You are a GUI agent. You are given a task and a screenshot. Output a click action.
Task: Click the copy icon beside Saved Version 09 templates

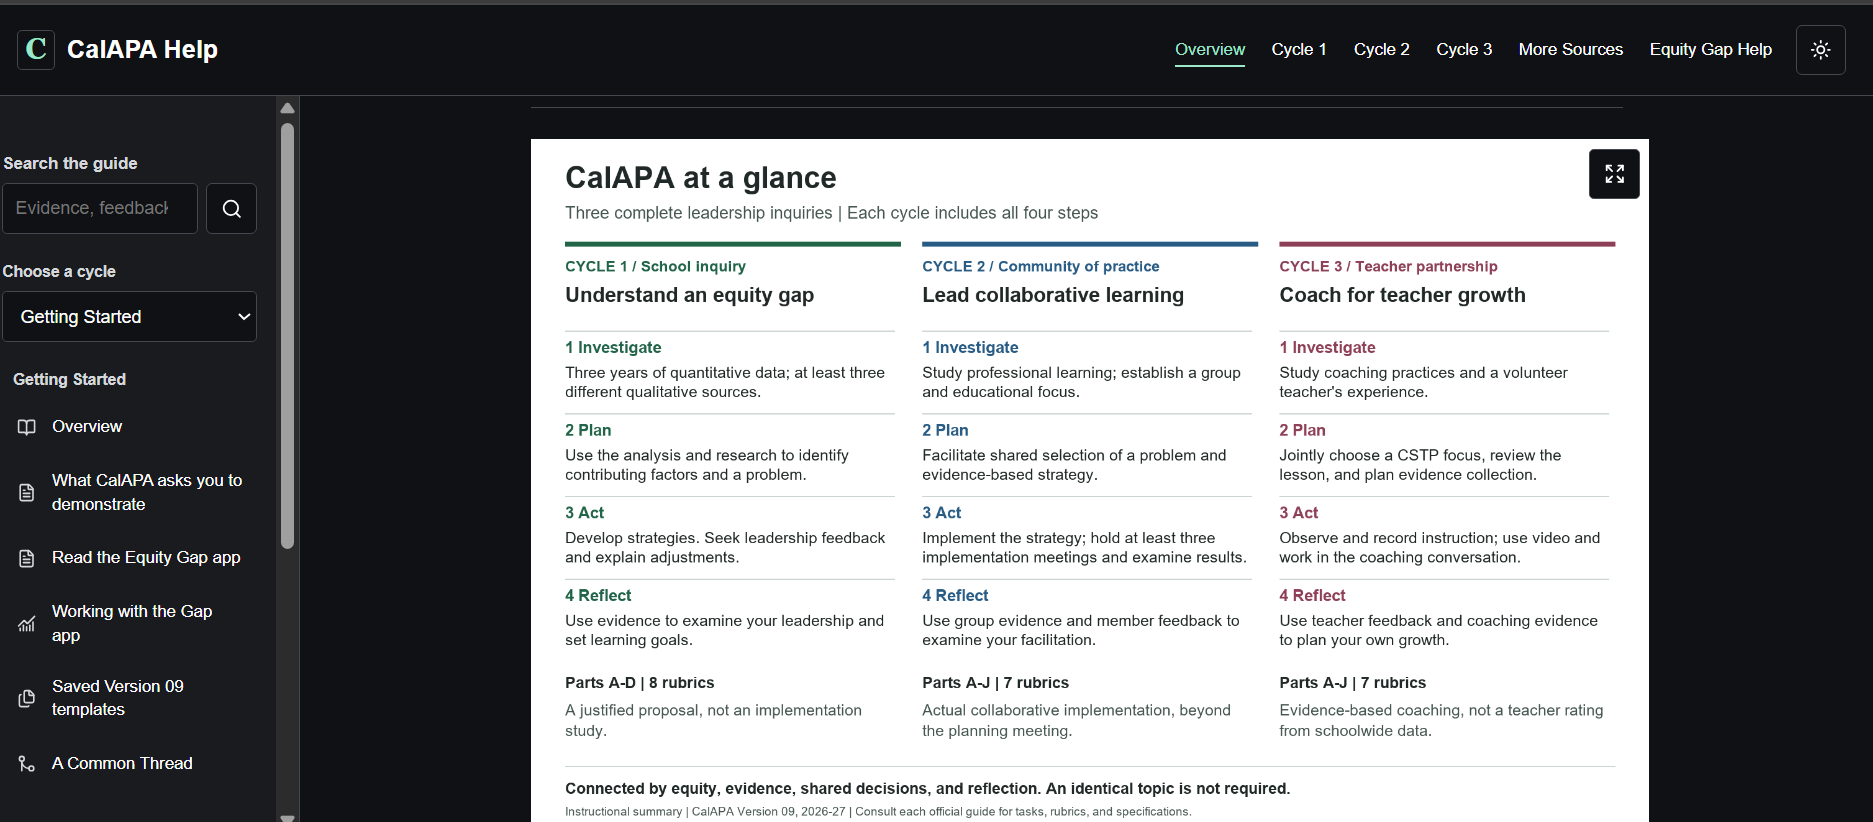pos(27,698)
